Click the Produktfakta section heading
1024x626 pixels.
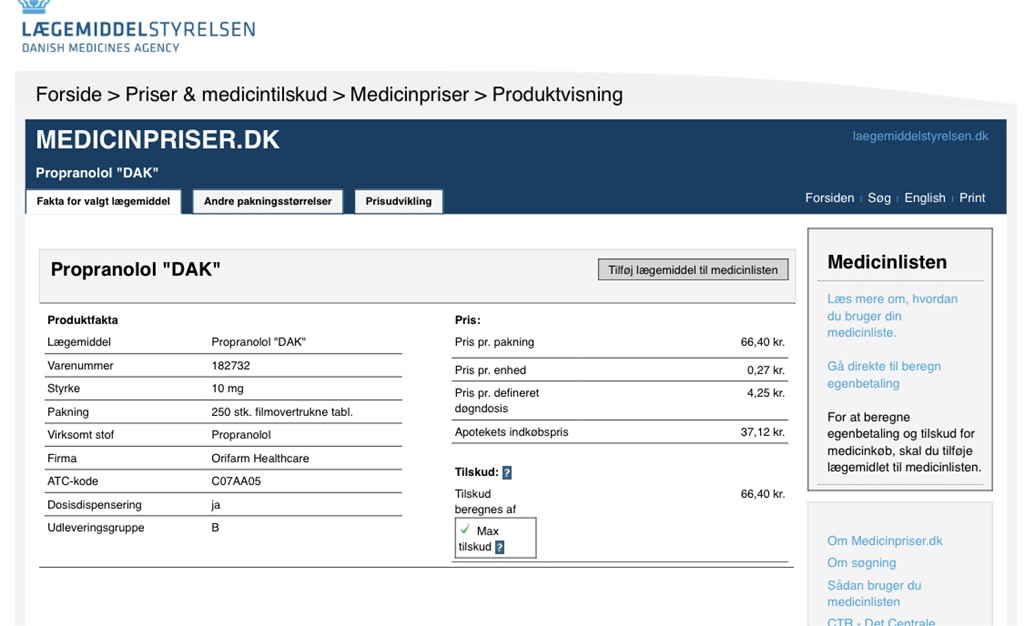82,320
